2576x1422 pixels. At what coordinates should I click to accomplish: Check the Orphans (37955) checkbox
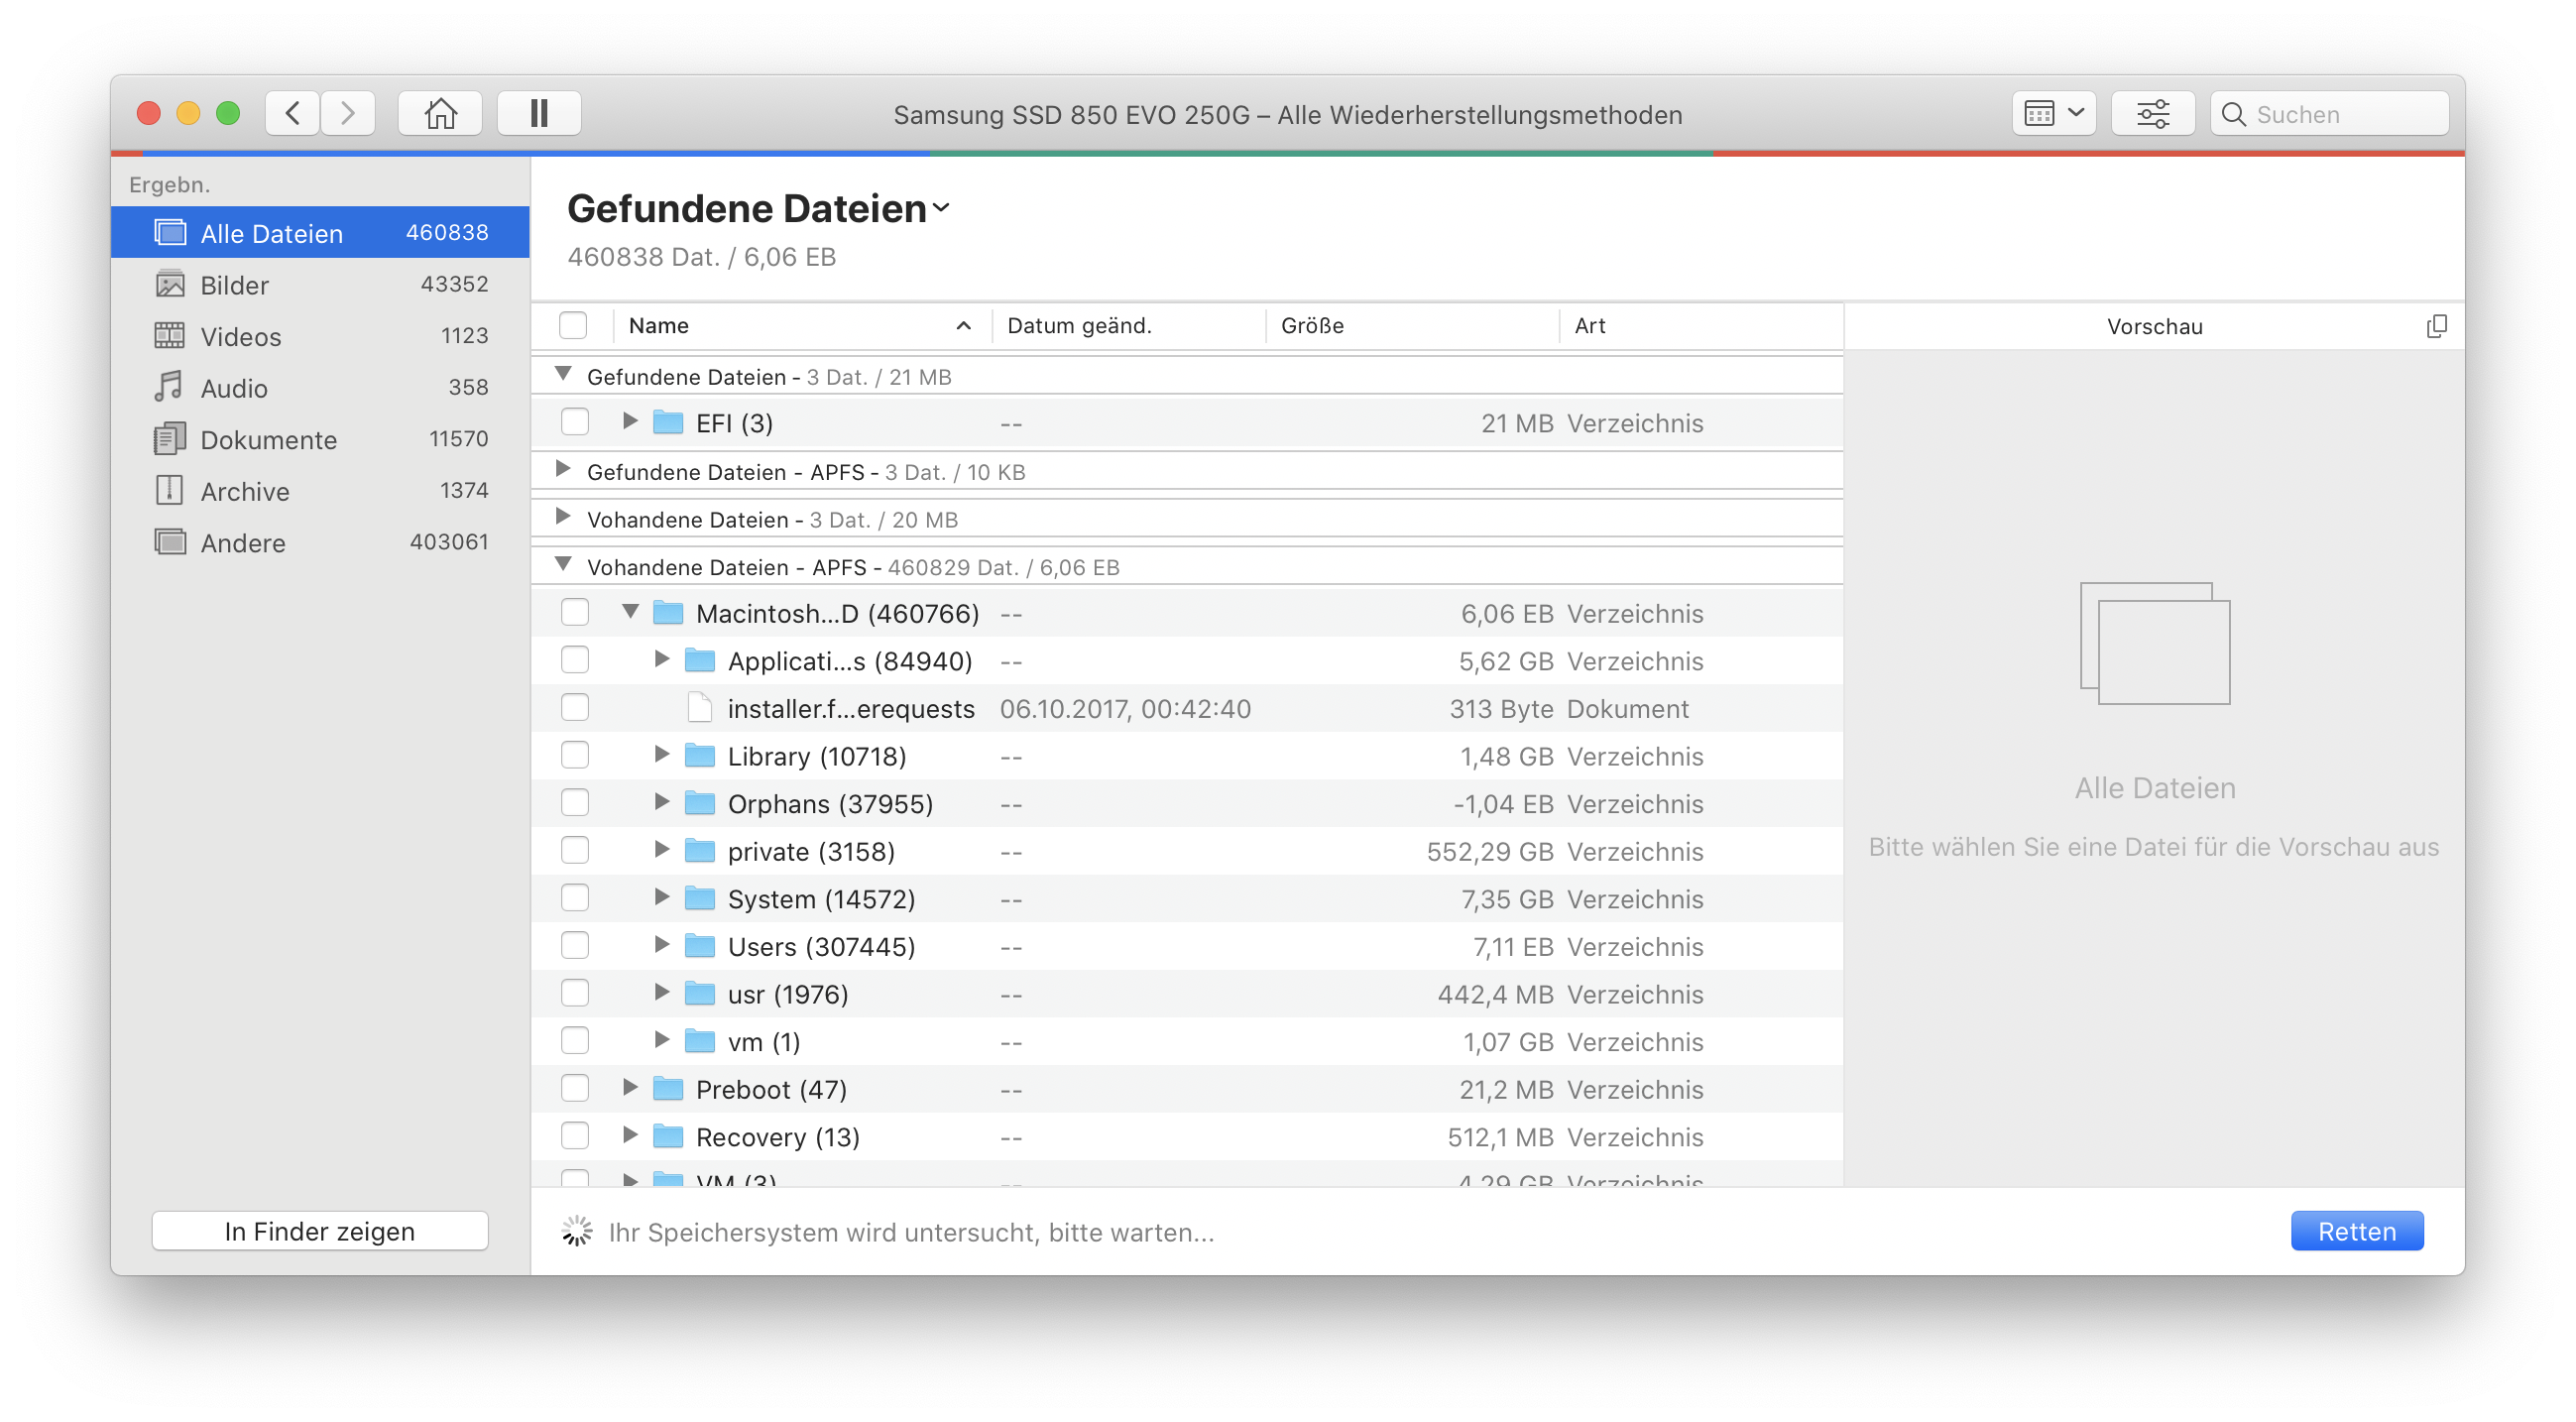click(x=575, y=803)
